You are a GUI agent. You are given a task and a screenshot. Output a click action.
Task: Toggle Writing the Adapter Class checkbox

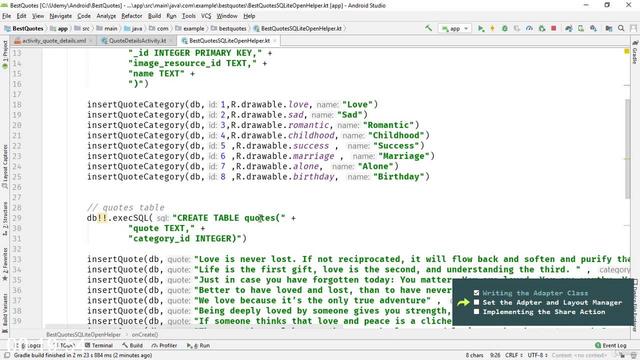pos(476,293)
